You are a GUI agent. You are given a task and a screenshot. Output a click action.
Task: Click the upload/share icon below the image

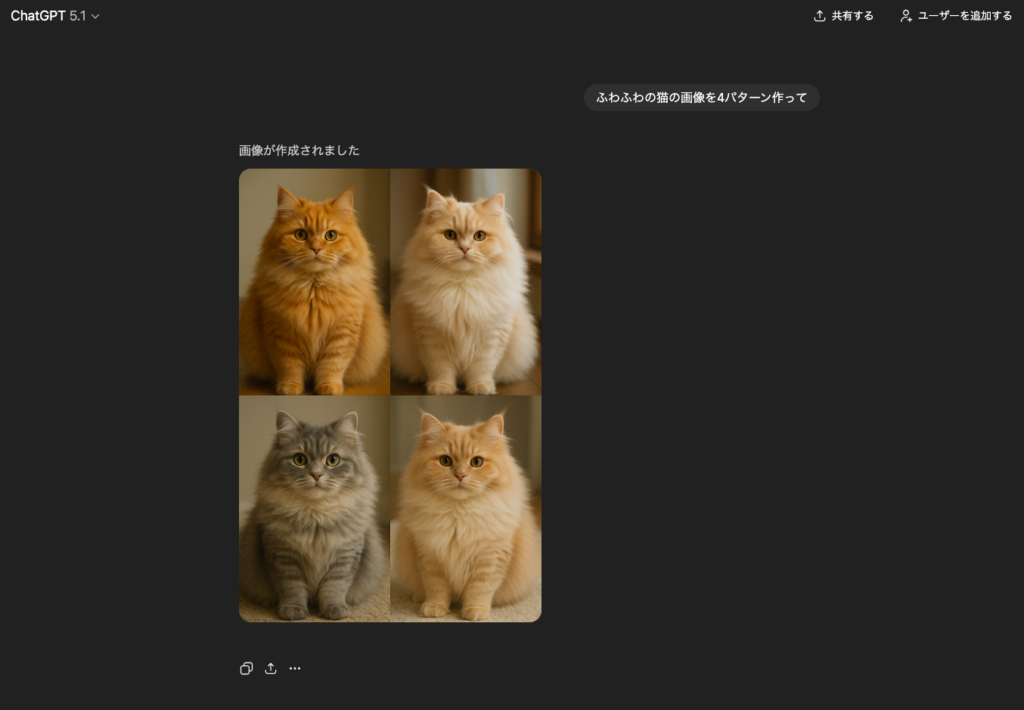[x=270, y=668]
